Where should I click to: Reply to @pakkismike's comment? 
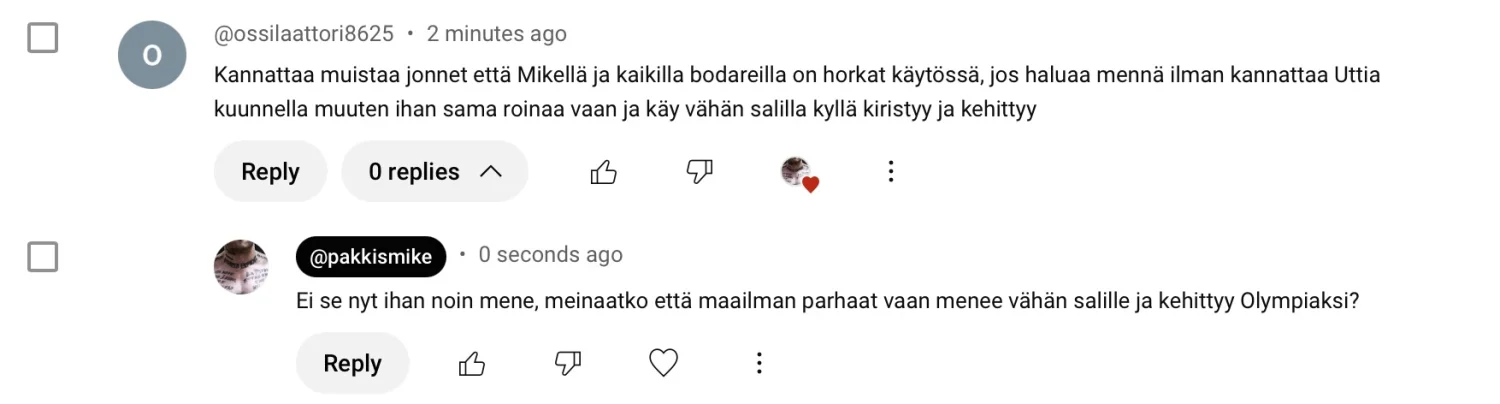[x=352, y=363]
